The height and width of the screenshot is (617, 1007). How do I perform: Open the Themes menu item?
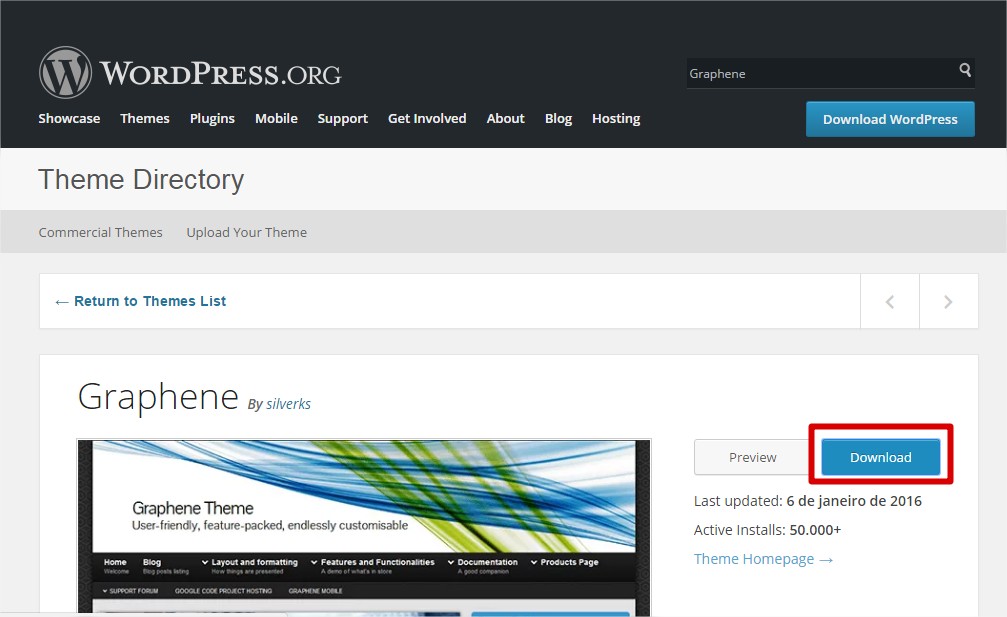tap(144, 119)
